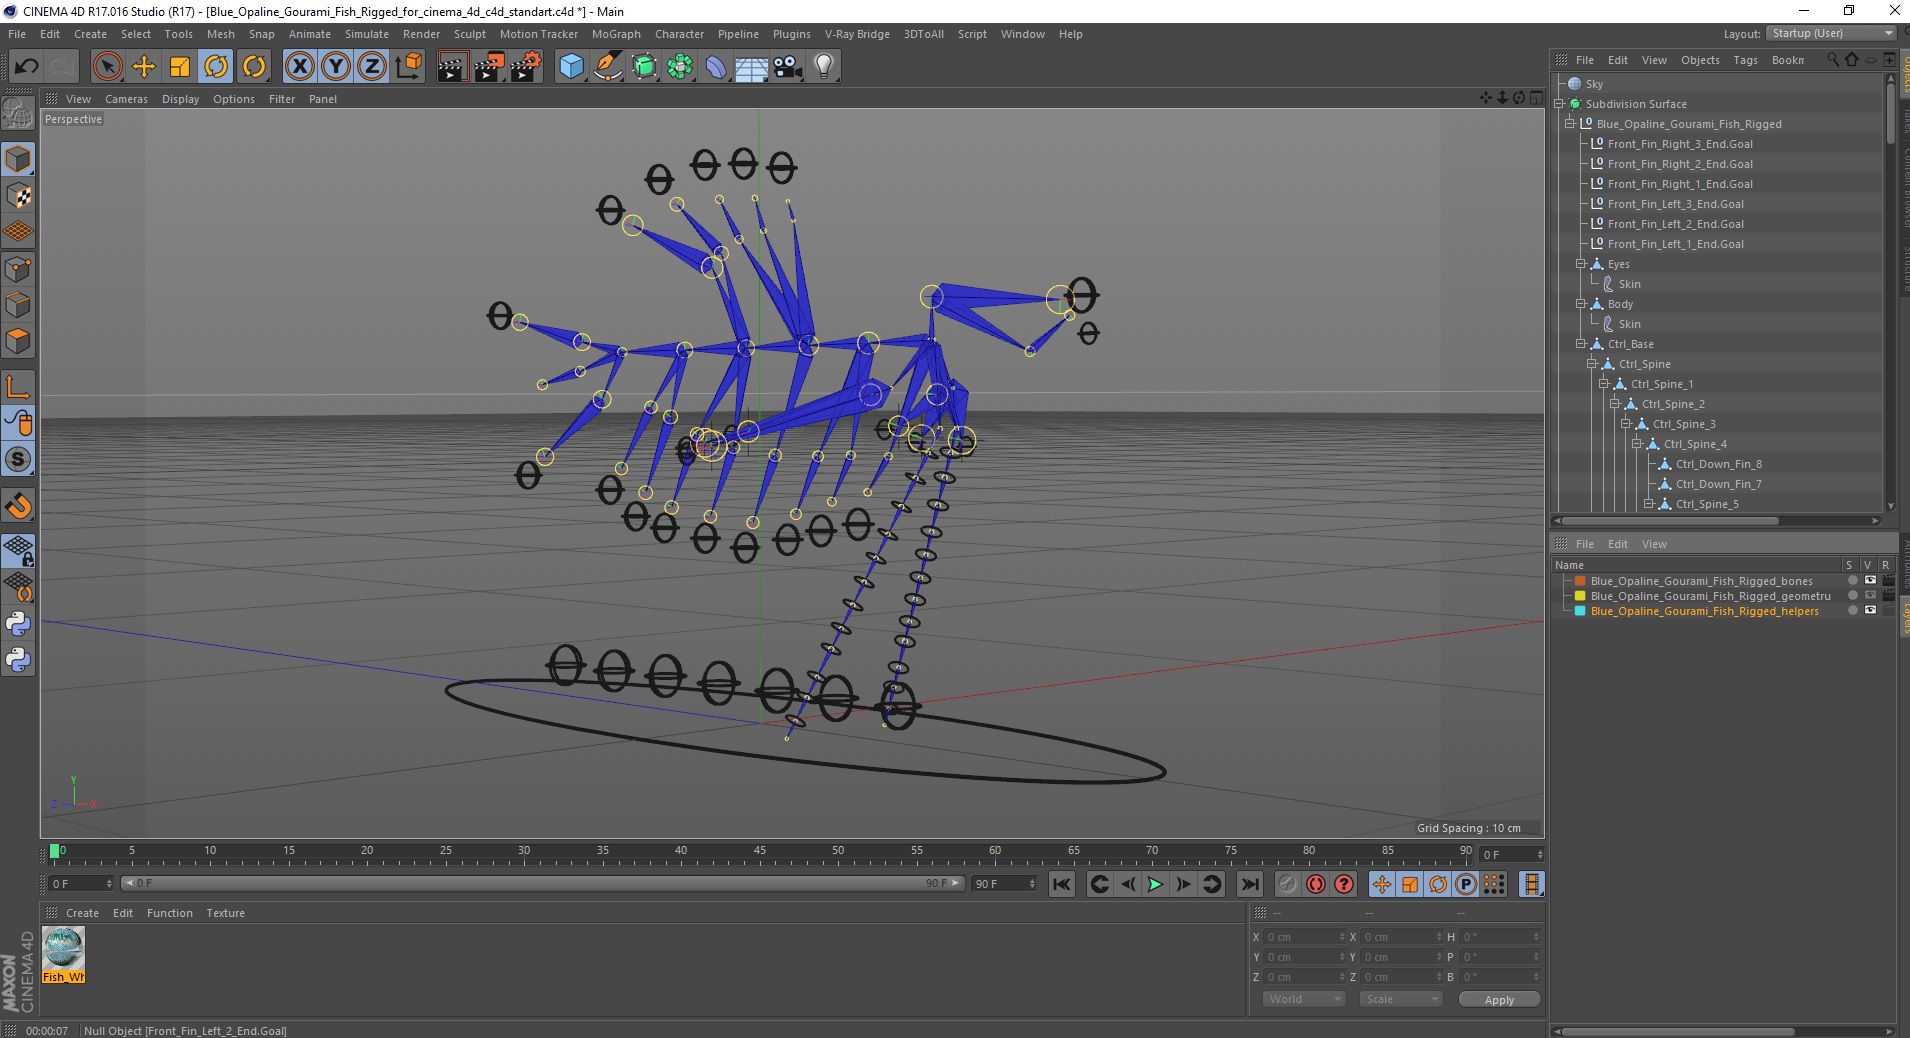
Task: Click the Floor environment icon
Action: (751, 67)
